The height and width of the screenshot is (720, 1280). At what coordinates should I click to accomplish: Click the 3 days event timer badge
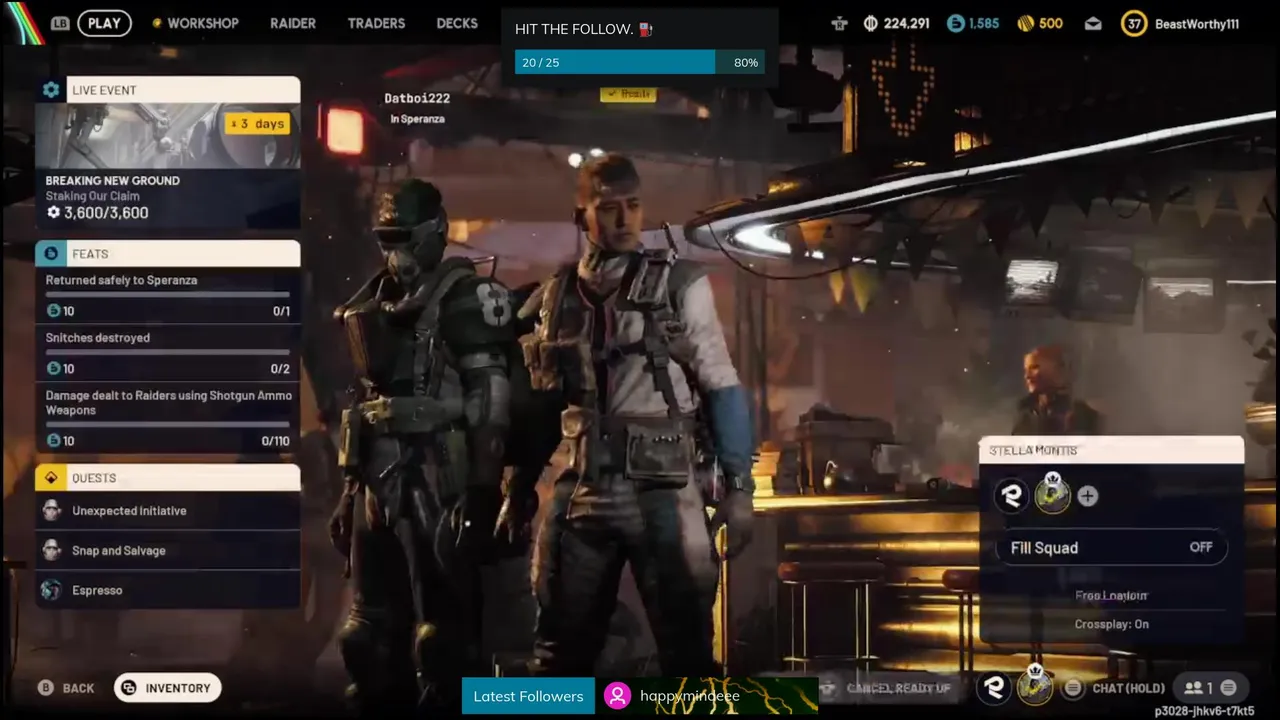click(x=257, y=124)
